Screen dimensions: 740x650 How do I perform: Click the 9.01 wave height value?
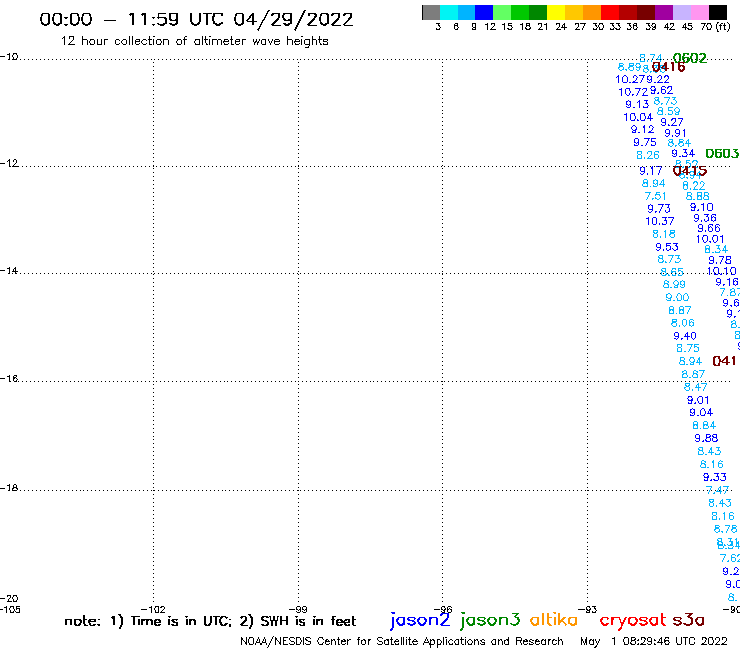coord(698,400)
